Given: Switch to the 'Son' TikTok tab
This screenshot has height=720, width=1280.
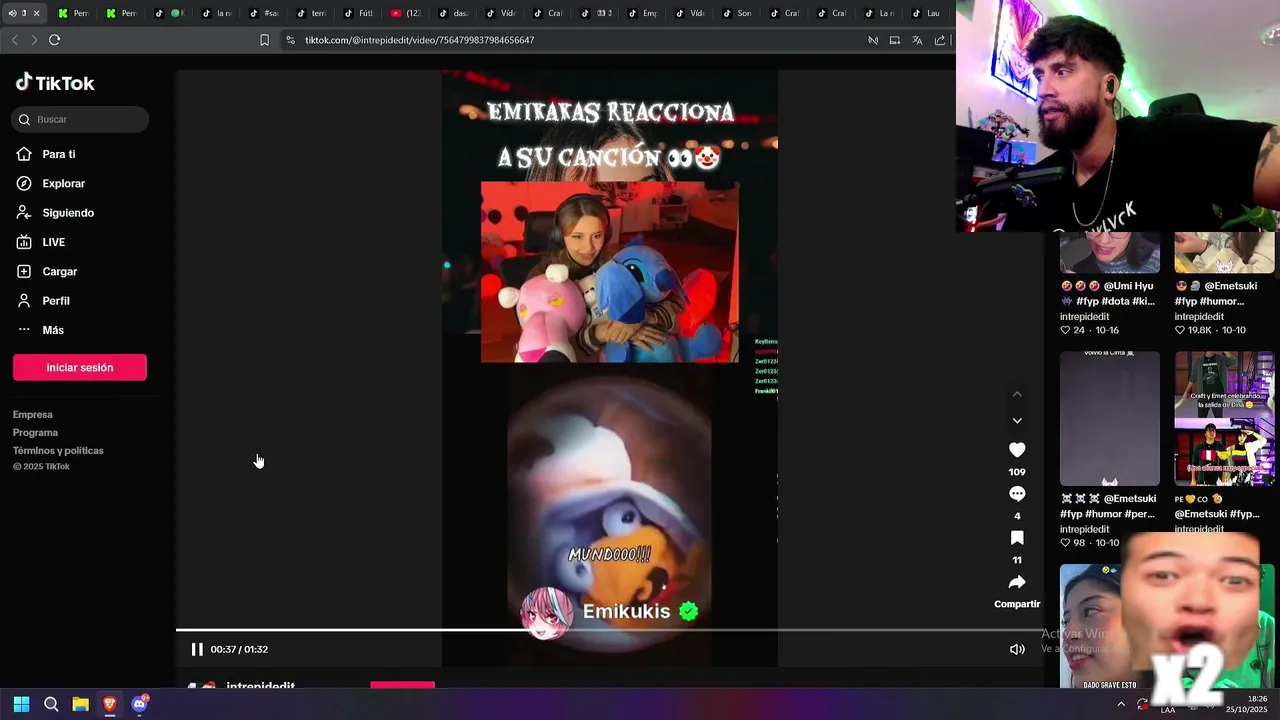Looking at the screenshot, I should (x=737, y=13).
